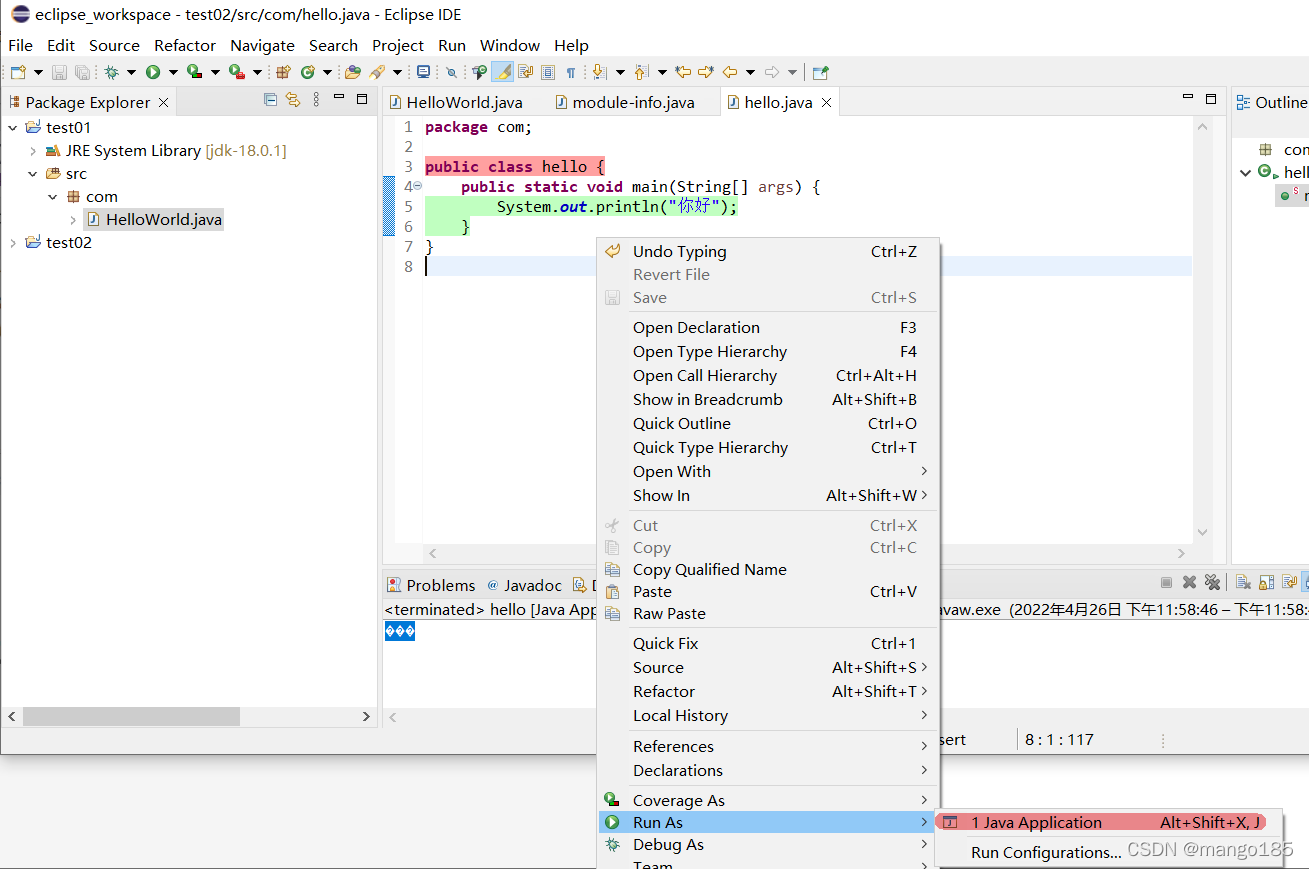Image resolution: width=1309 pixels, height=869 pixels.
Task: Click the Debug bug icon in the toolbar
Action: pyautogui.click(x=112, y=72)
